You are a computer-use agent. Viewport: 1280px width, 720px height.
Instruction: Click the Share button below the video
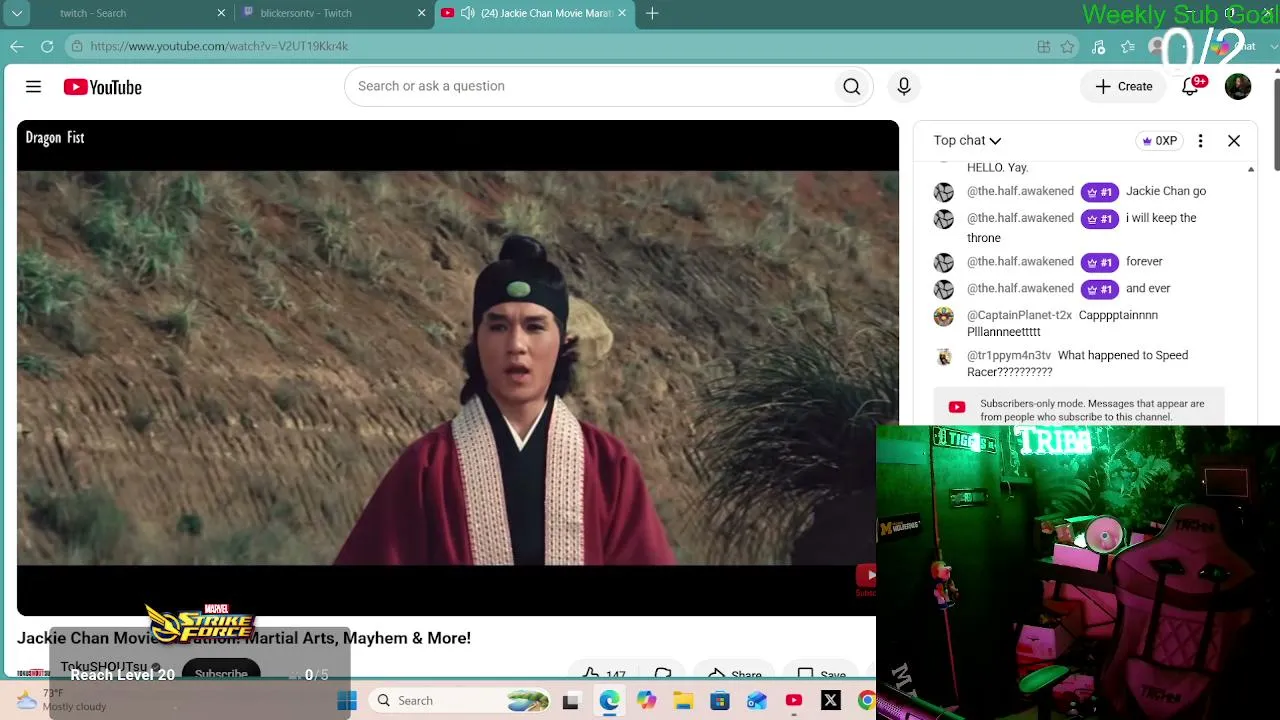click(x=735, y=674)
